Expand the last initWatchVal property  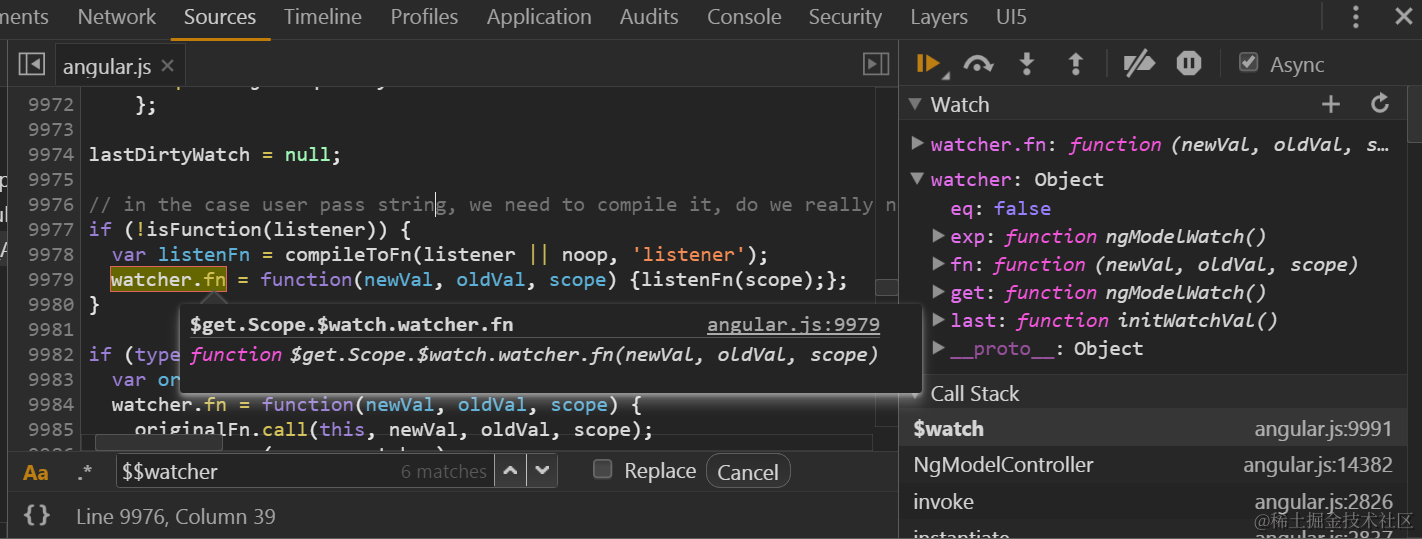point(938,320)
